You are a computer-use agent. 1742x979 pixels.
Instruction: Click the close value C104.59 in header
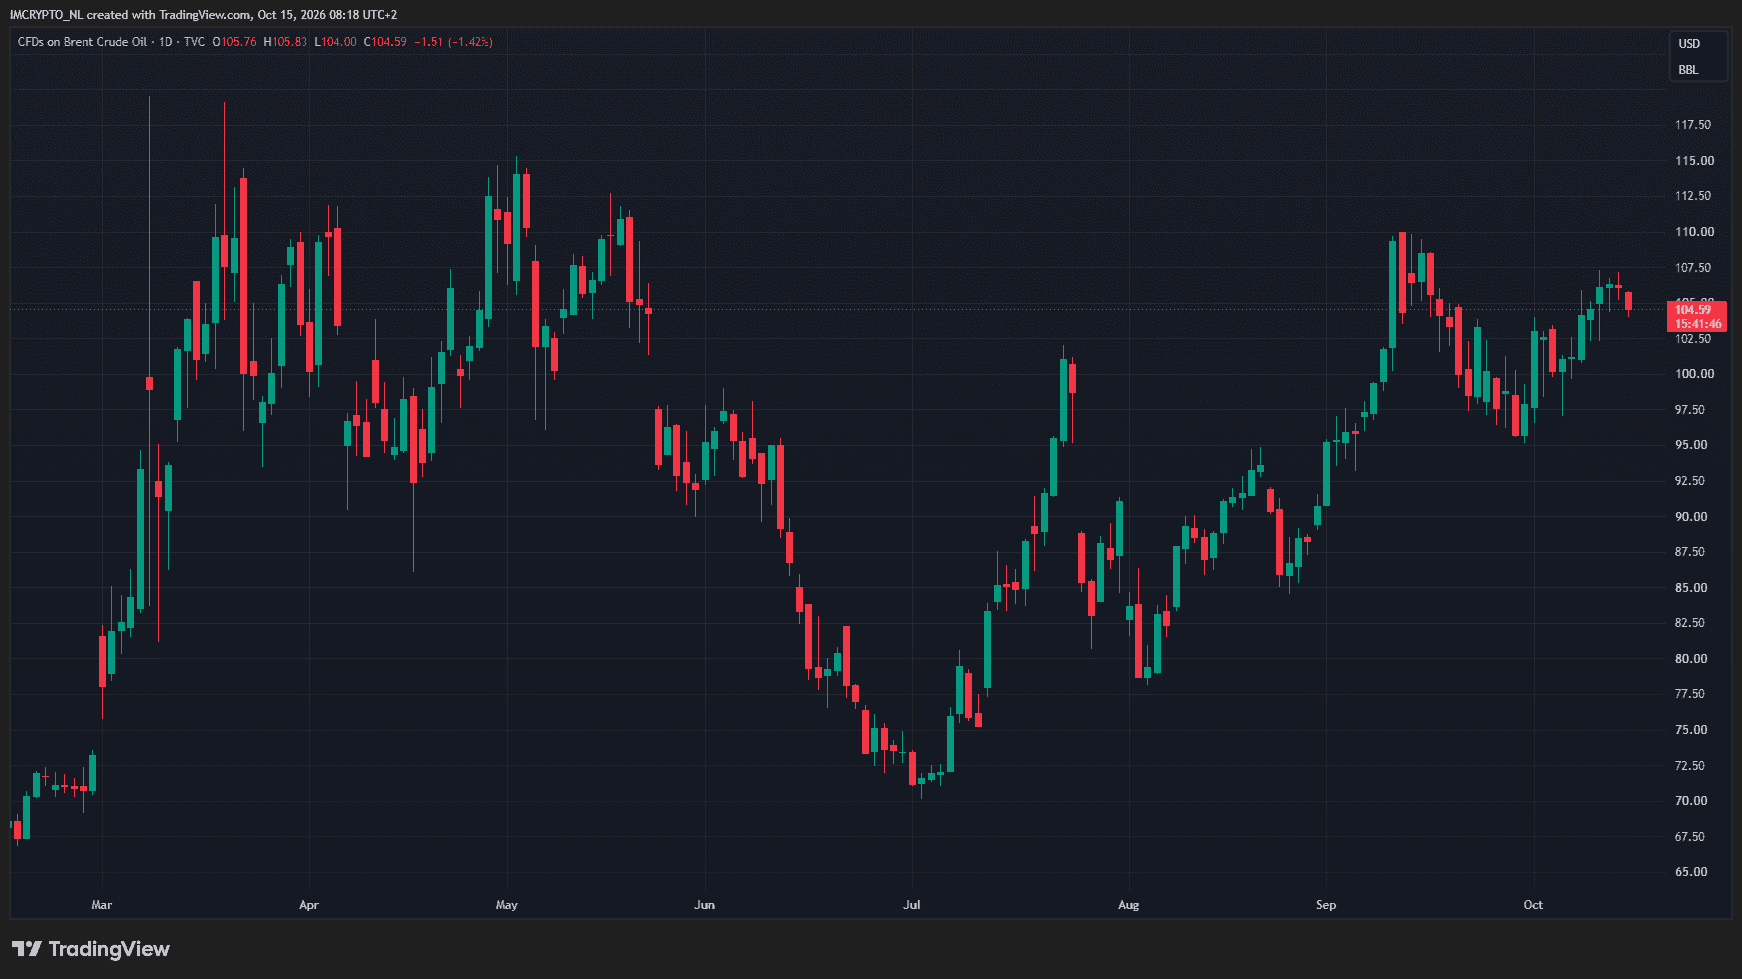(x=385, y=42)
